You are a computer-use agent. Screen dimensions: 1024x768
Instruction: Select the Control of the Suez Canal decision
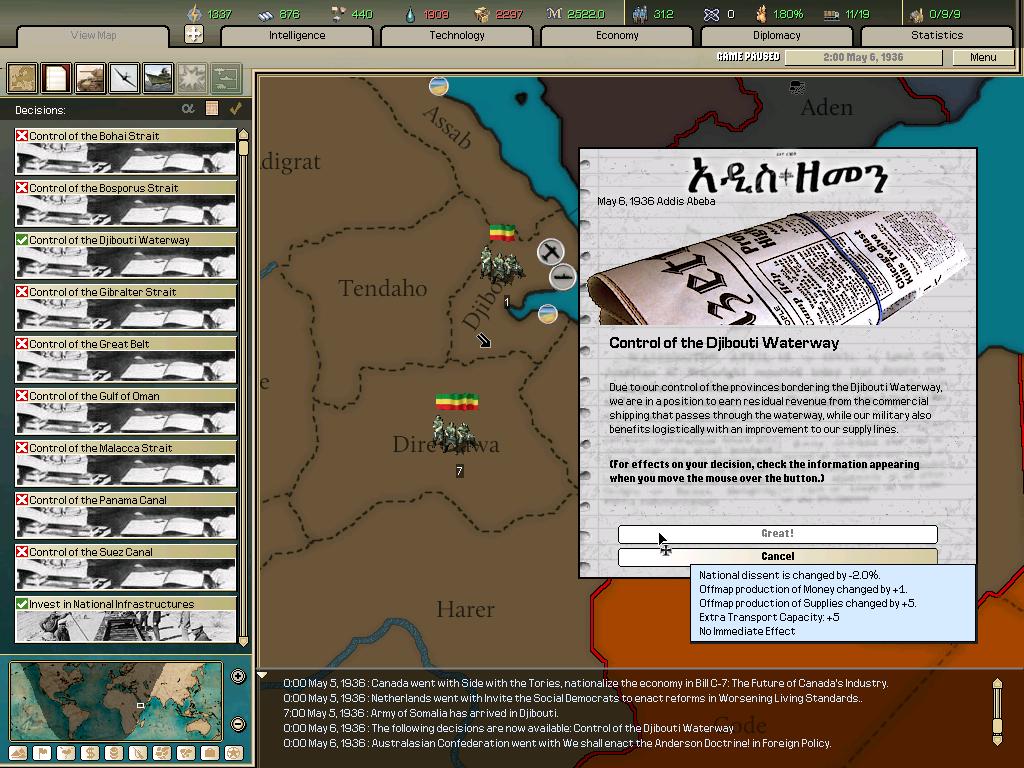click(x=125, y=568)
